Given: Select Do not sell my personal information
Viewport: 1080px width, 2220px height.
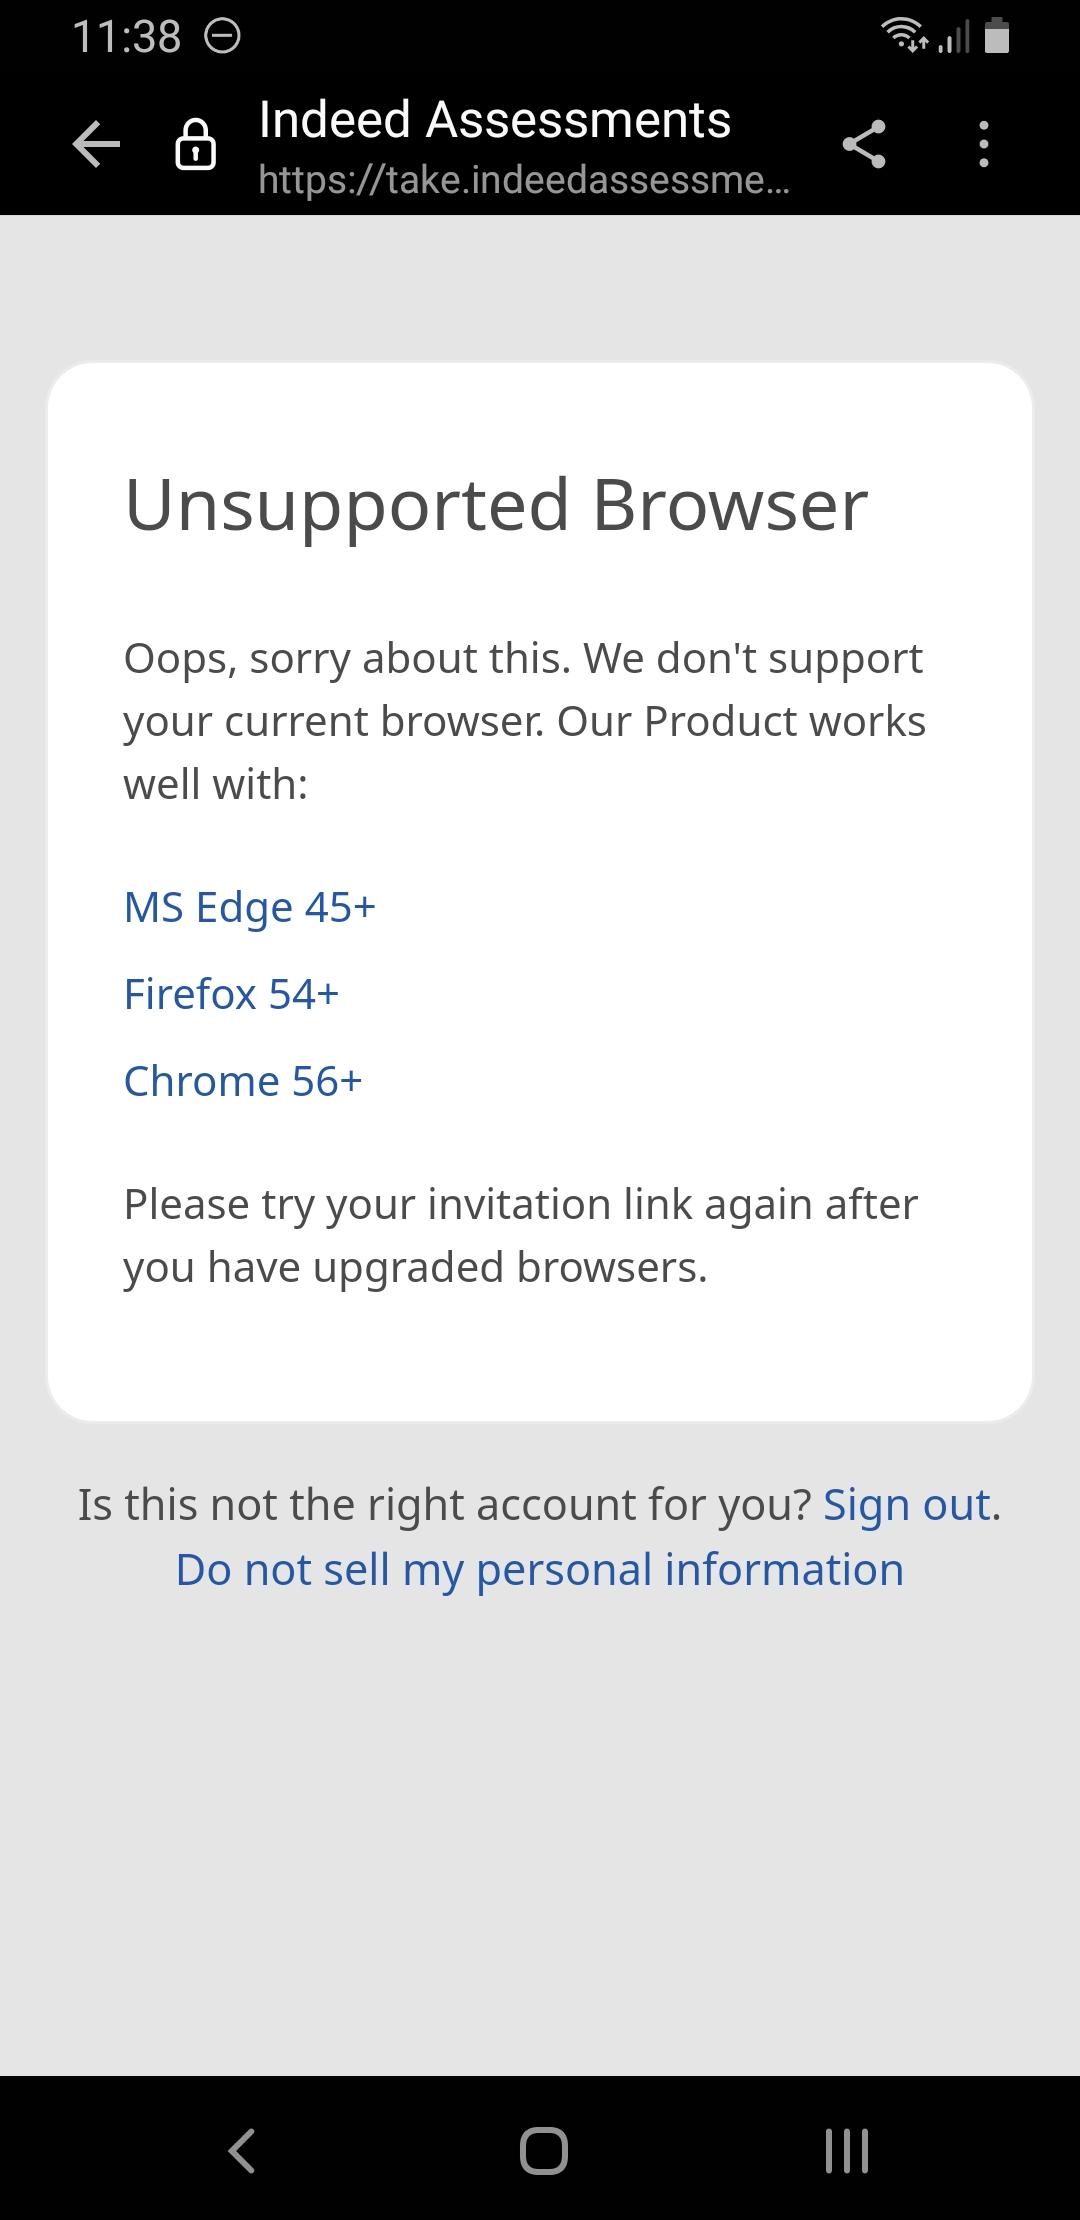Looking at the screenshot, I should click(x=539, y=1569).
